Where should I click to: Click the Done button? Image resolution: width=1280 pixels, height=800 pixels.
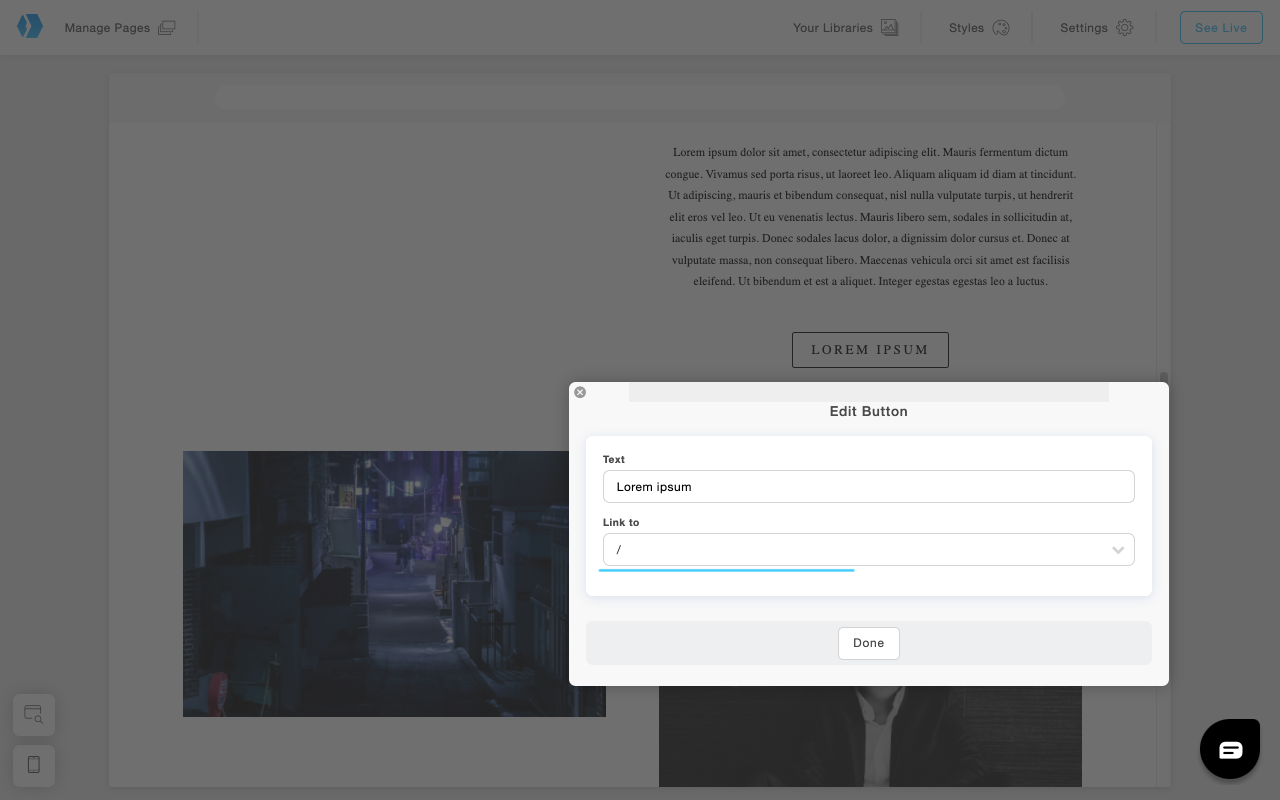click(868, 643)
